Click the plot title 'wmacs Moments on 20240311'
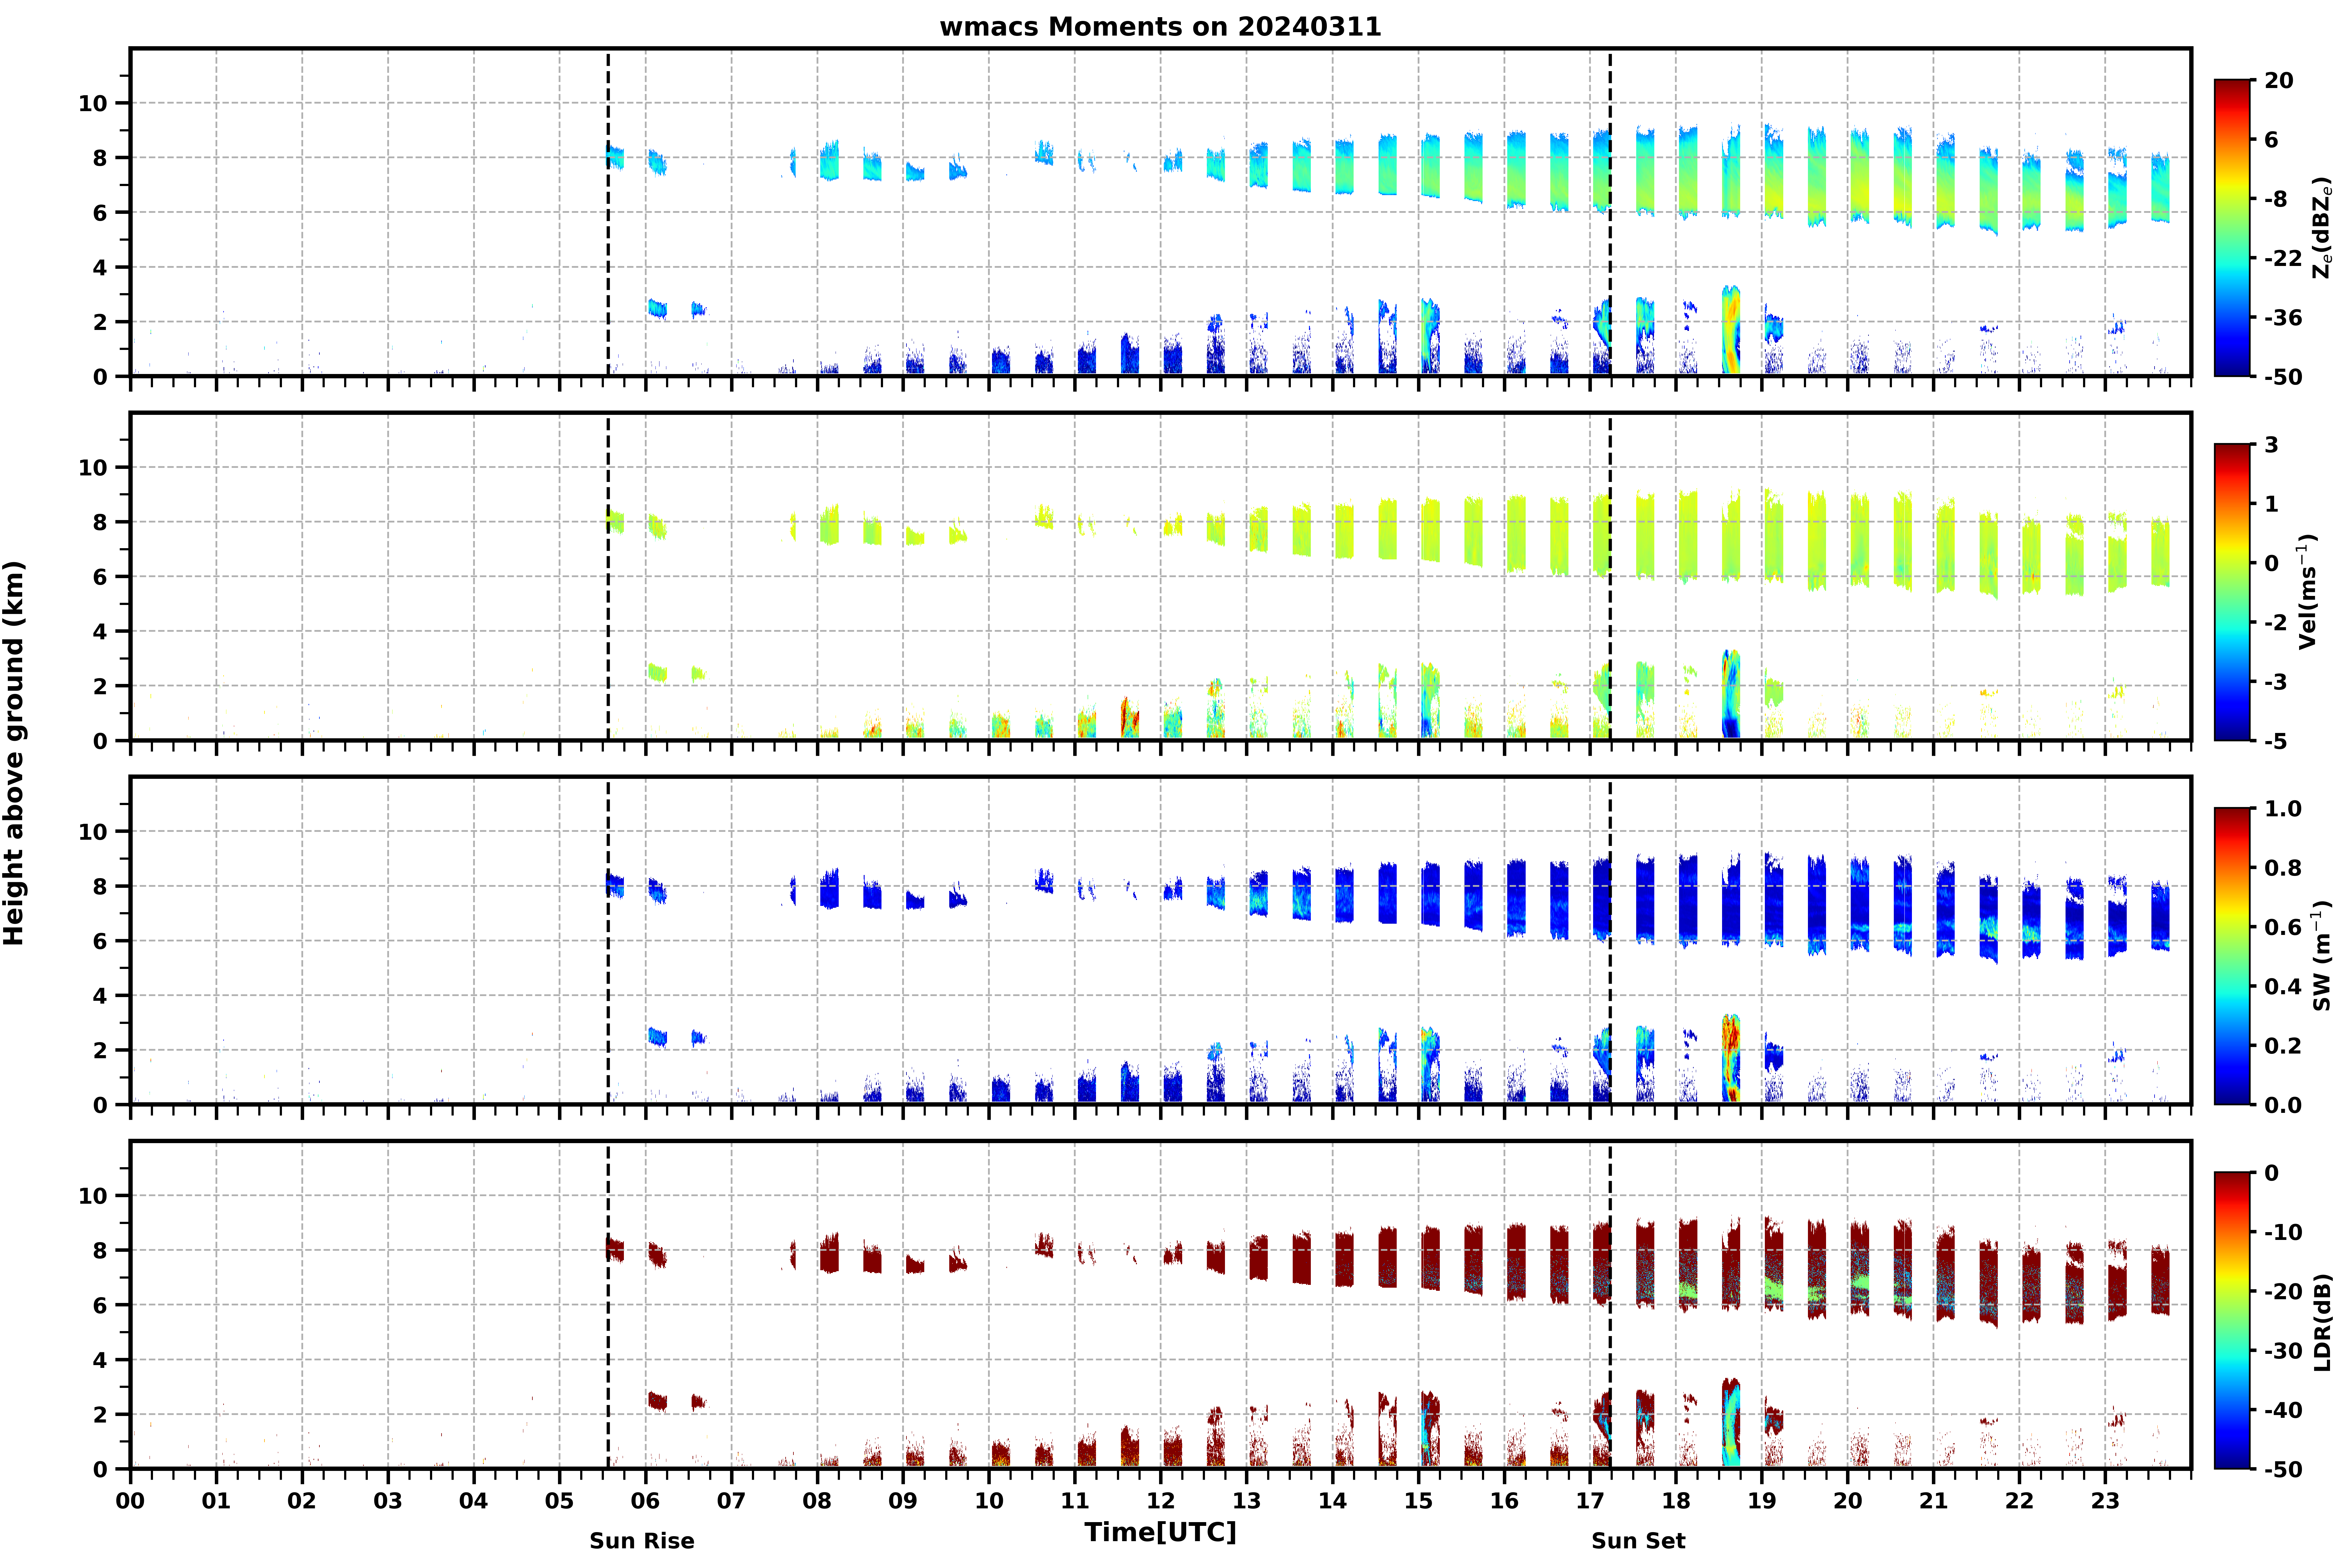Screen dimensions: 2350x1568 click(x=1160, y=27)
